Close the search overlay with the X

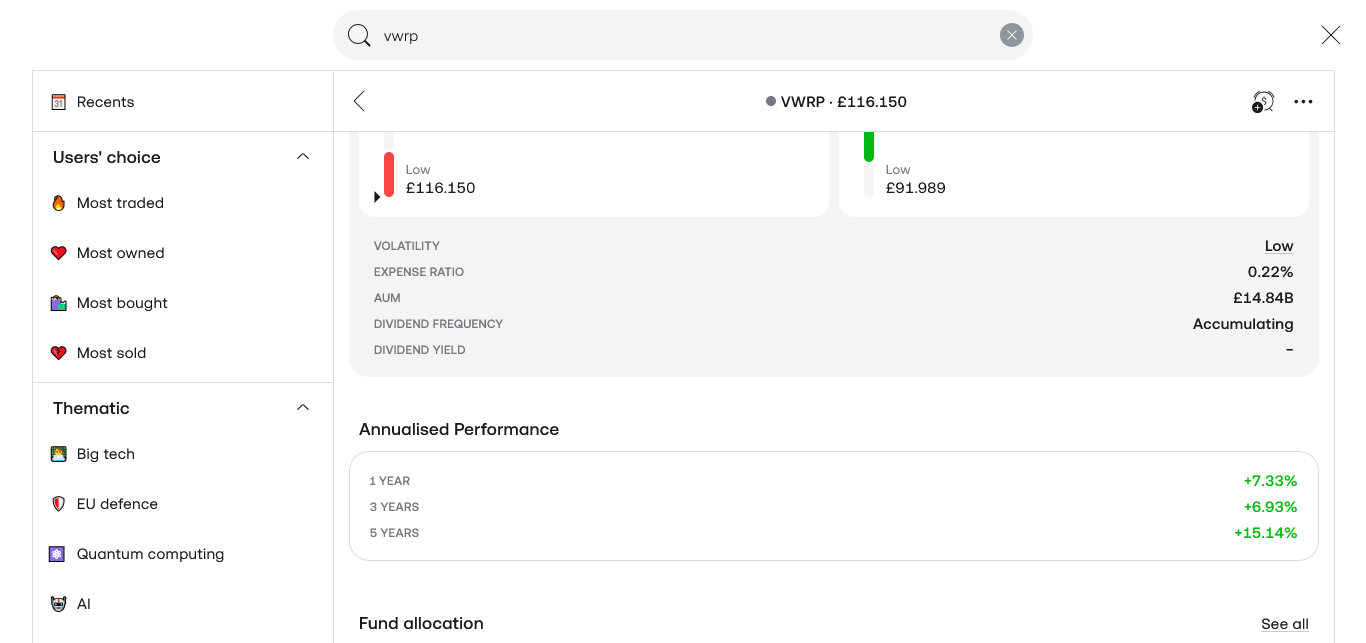point(1330,36)
